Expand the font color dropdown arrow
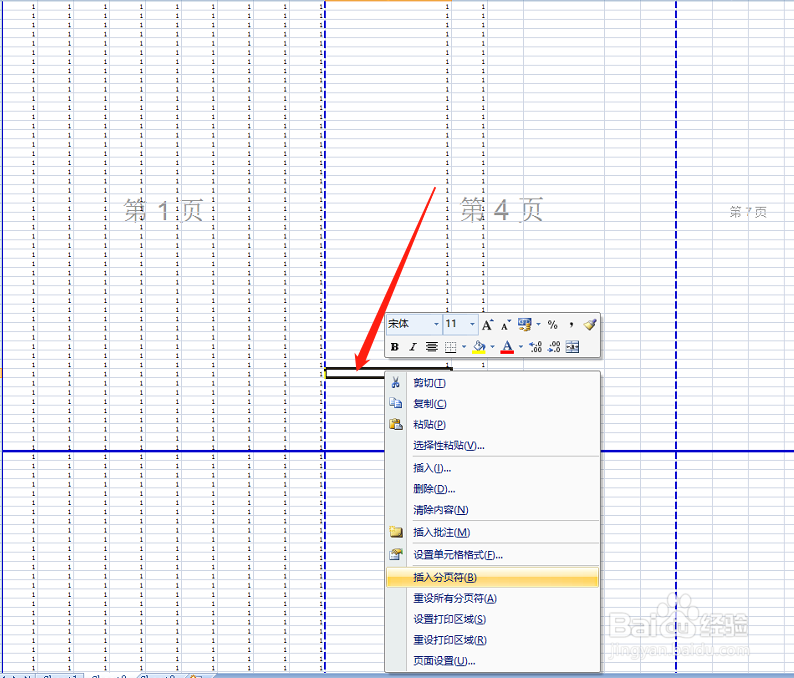794x678 pixels. [x=521, y=347]
